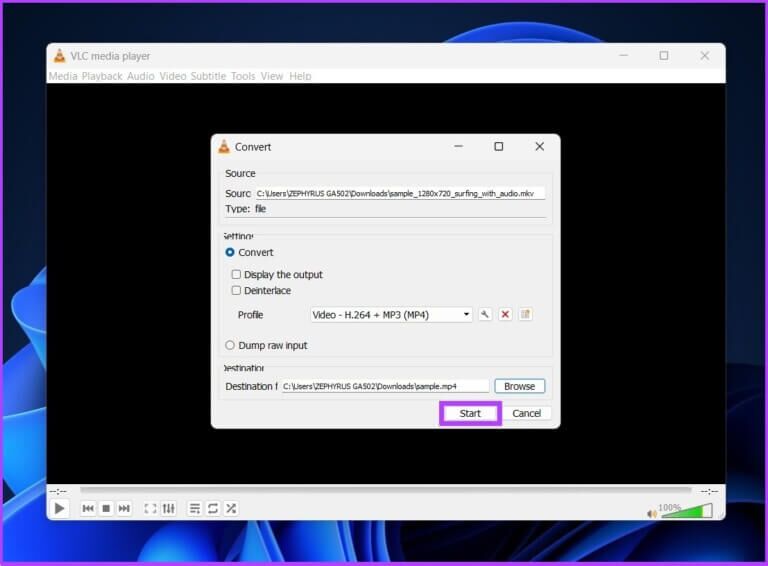
Task: Click the Browse button for destination
Action: coord(519,386)
